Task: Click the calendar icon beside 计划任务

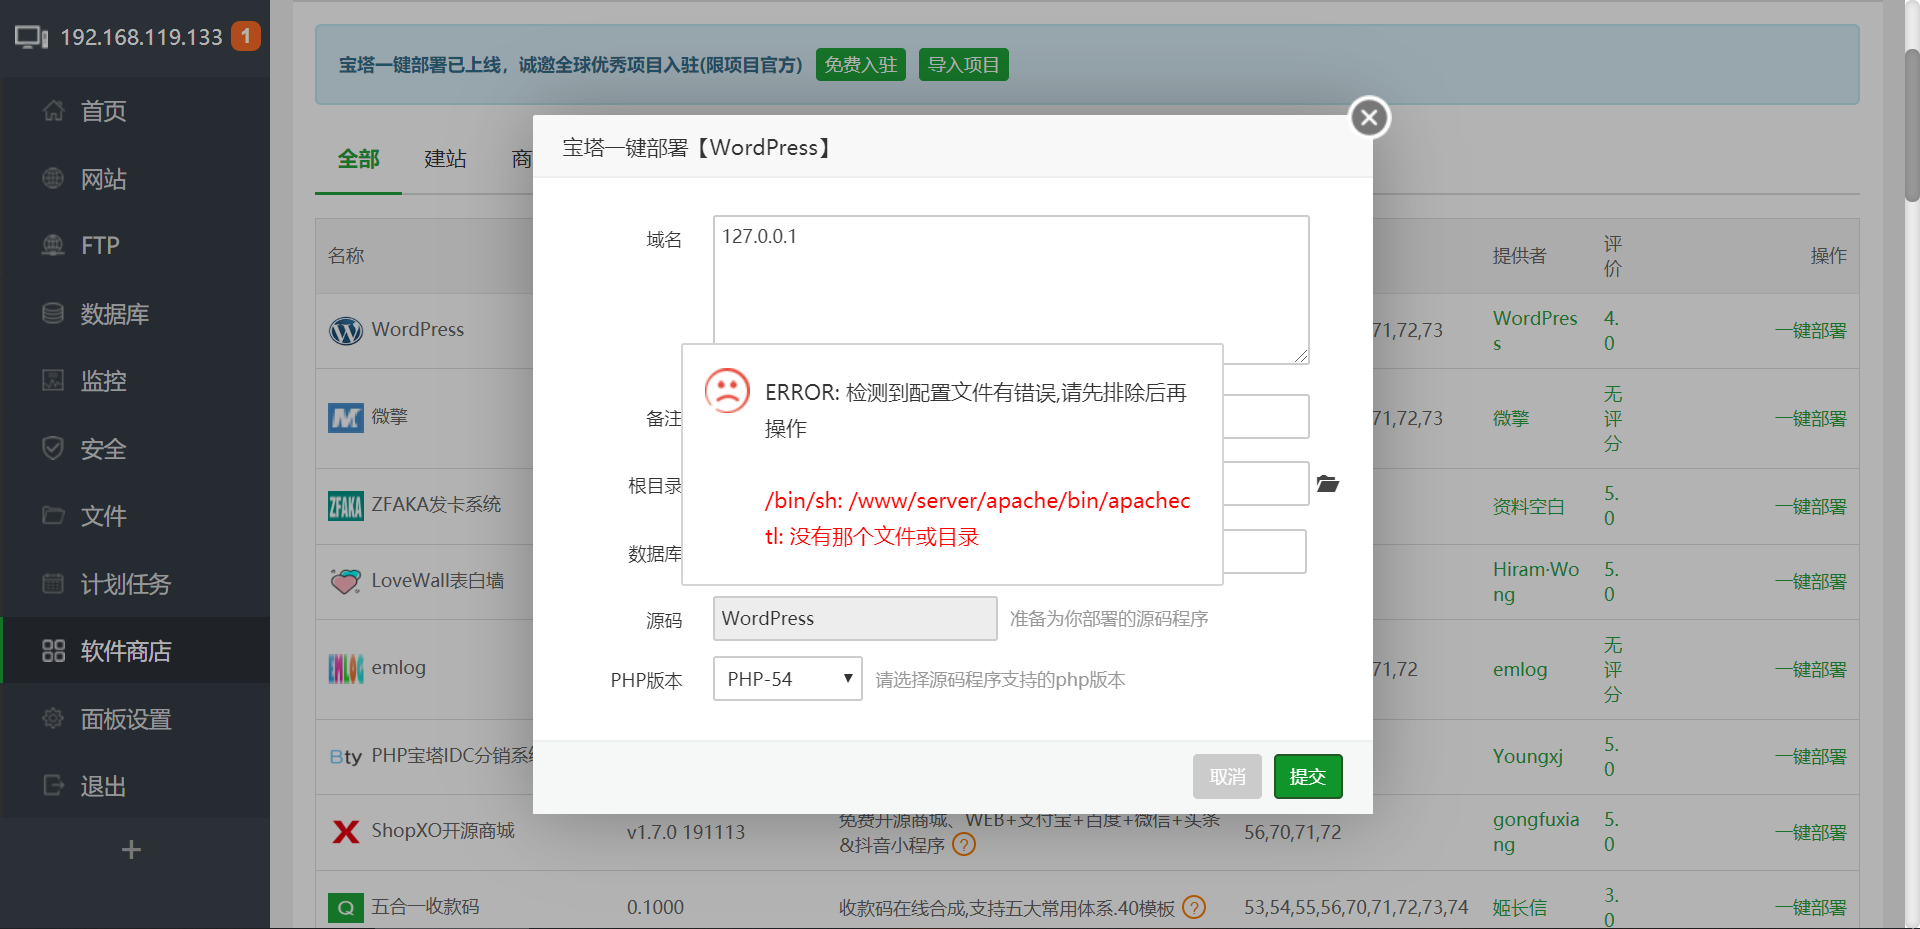Action: [53, 583]
